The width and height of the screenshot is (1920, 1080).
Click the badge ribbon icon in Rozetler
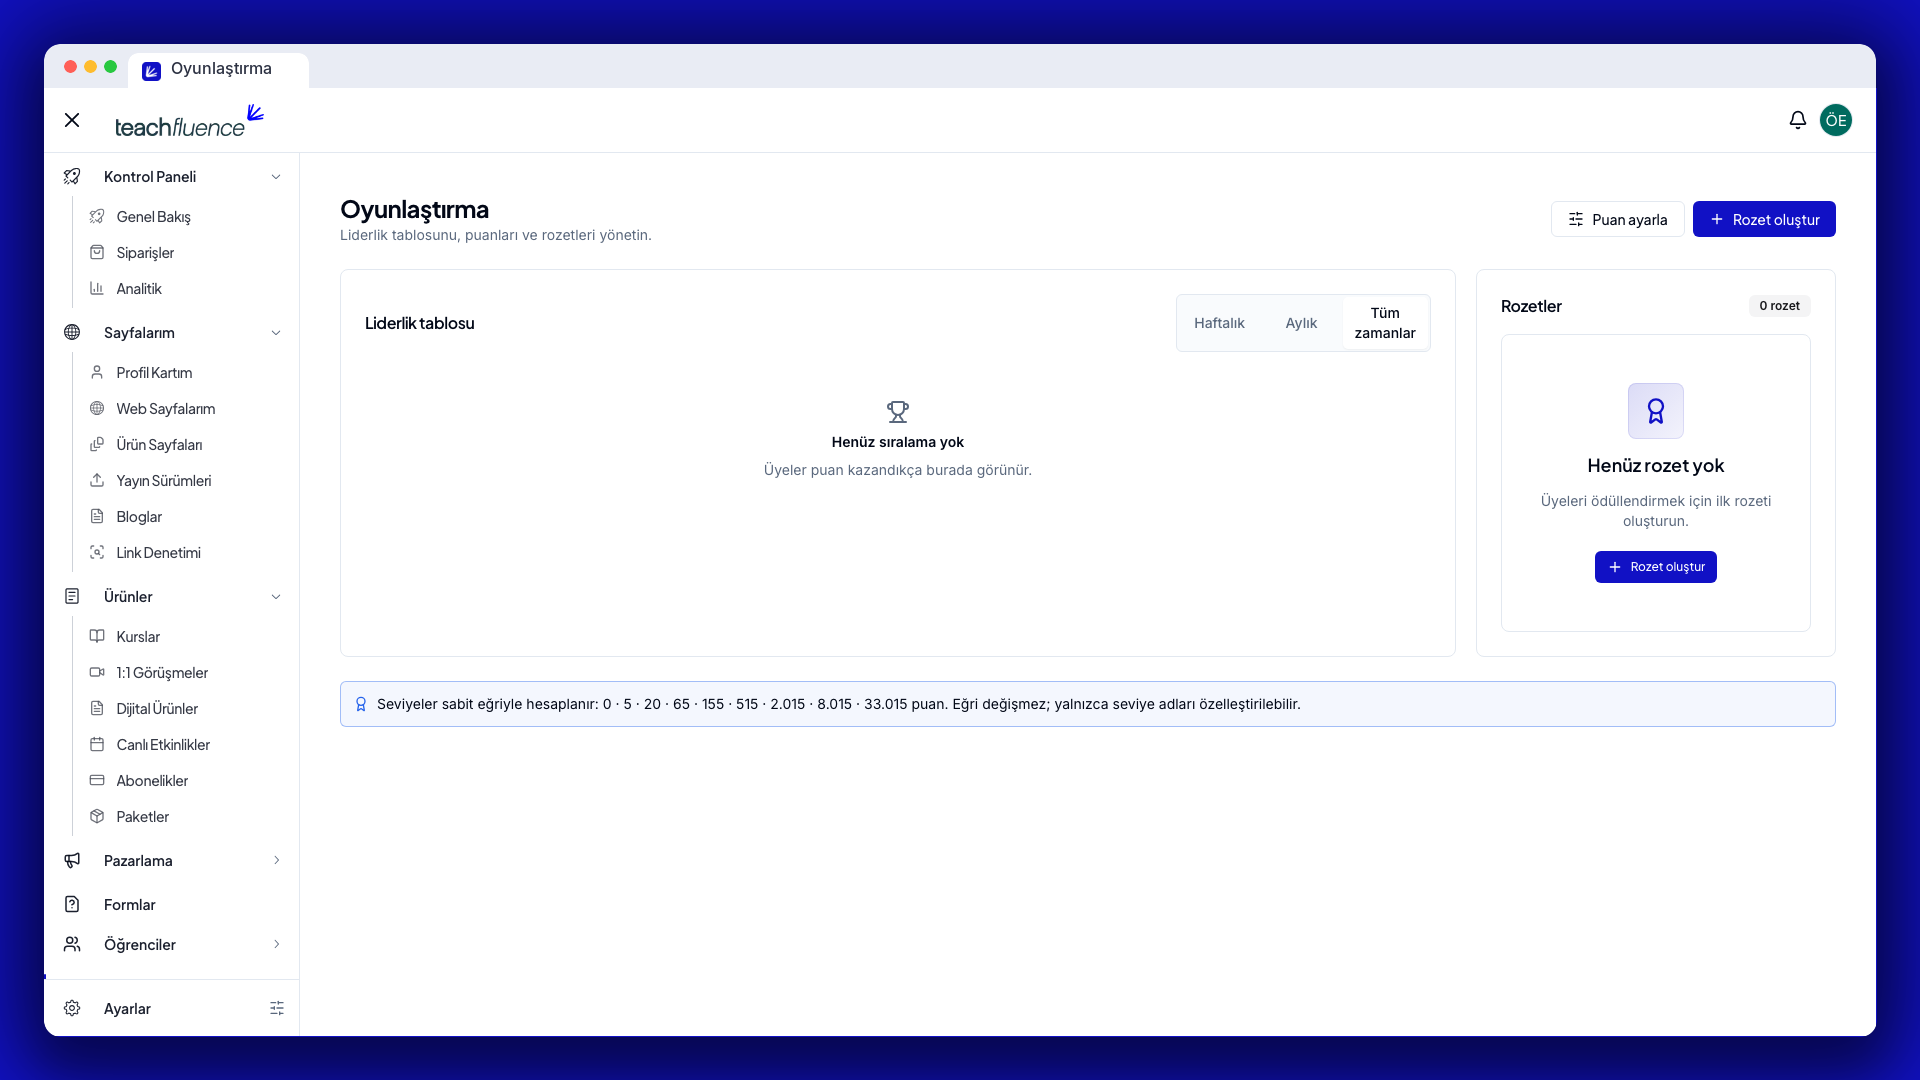[1656, 411]
